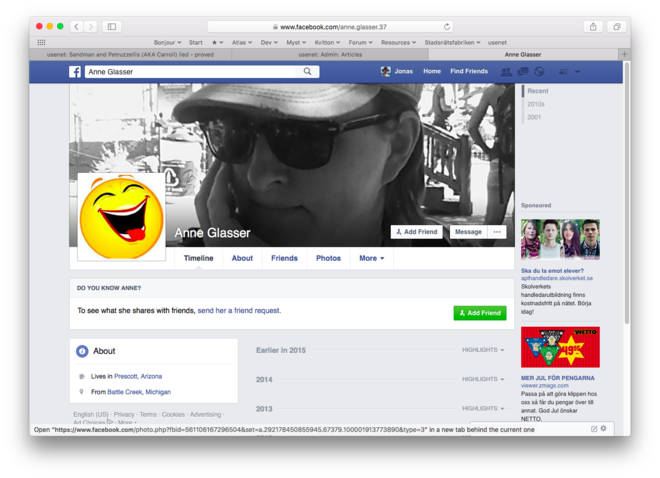The width and height of the screenshot is (660, 478).
Task: Open friend requests icon in header
Action: pyautogui.click(x=506, y=72)
